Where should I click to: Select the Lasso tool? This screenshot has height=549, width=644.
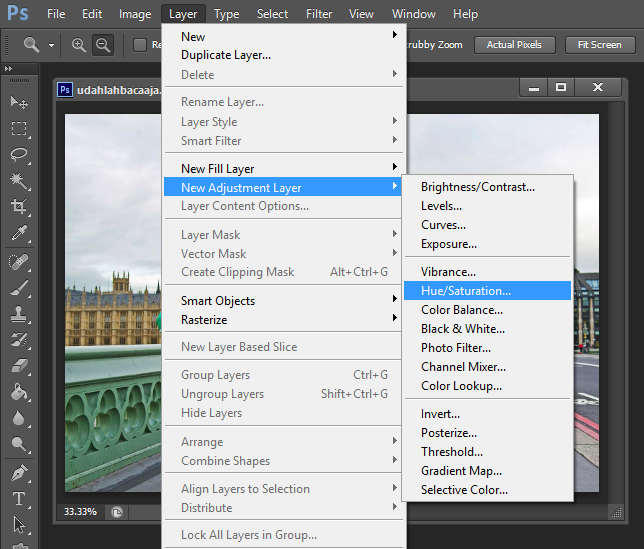19,155
